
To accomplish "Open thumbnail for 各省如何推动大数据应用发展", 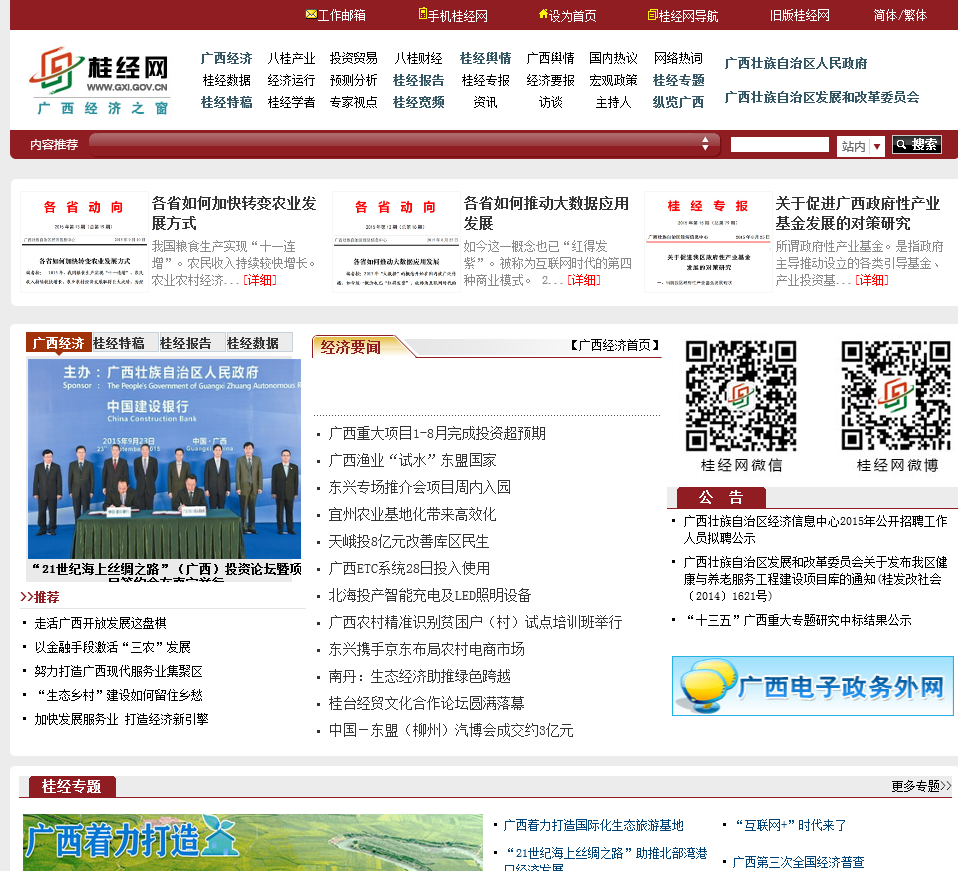I will tap(396, 242).
